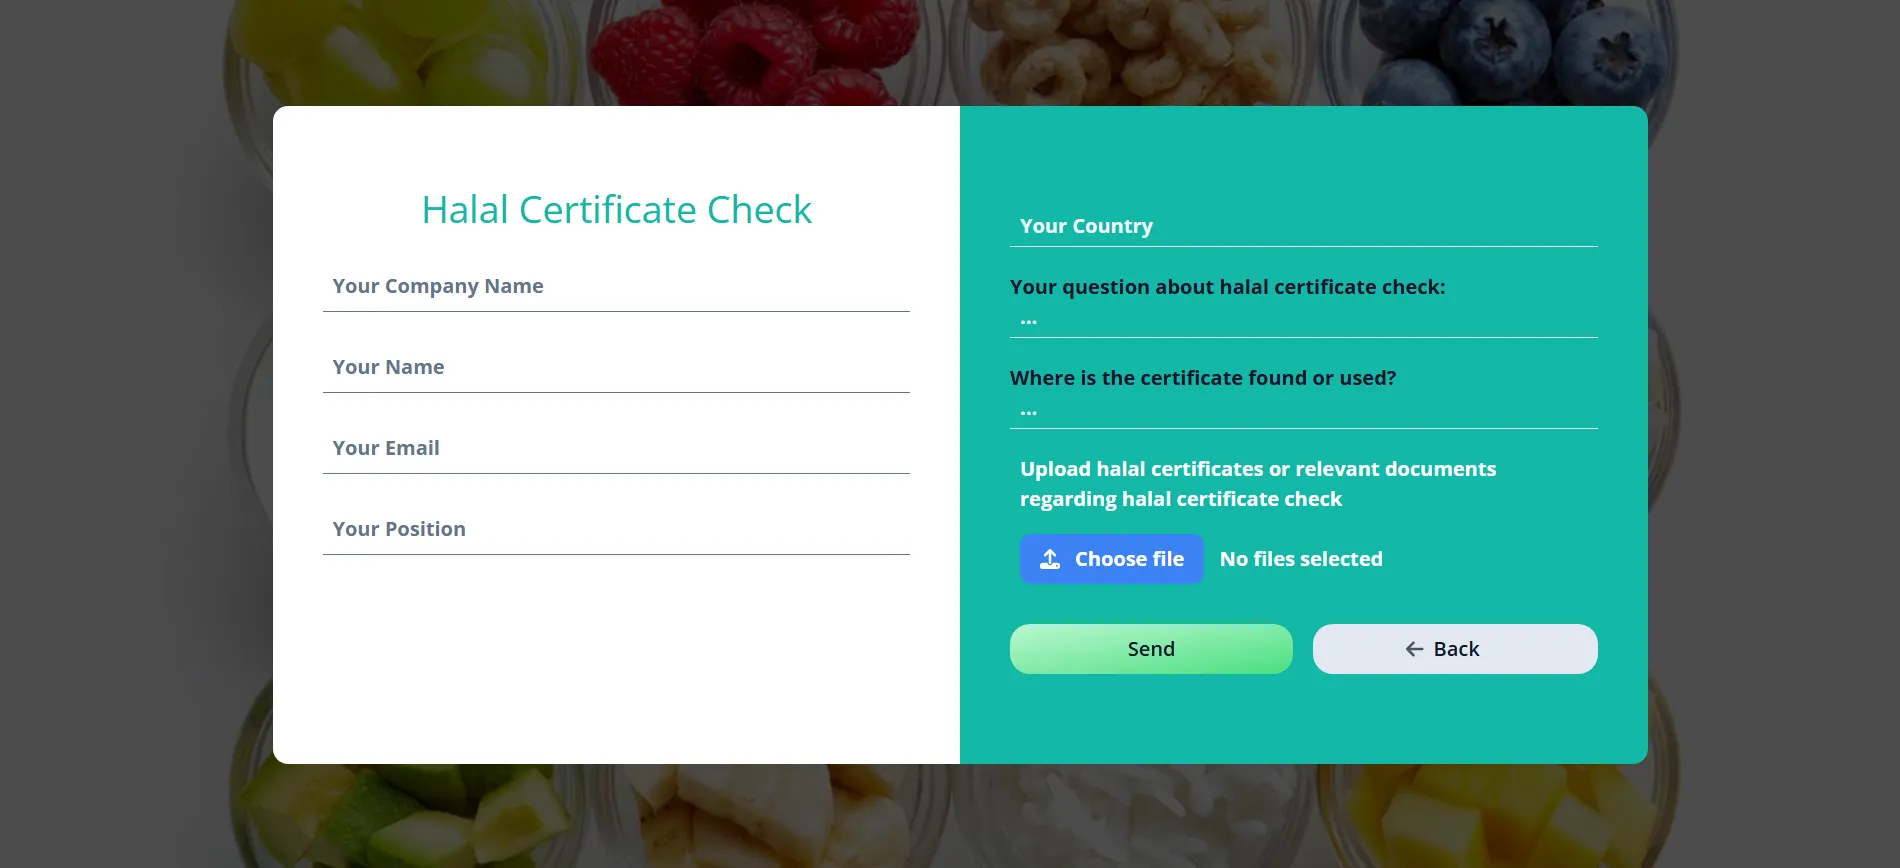Click the left arrow icon beside Back

tap(1414, 649)
